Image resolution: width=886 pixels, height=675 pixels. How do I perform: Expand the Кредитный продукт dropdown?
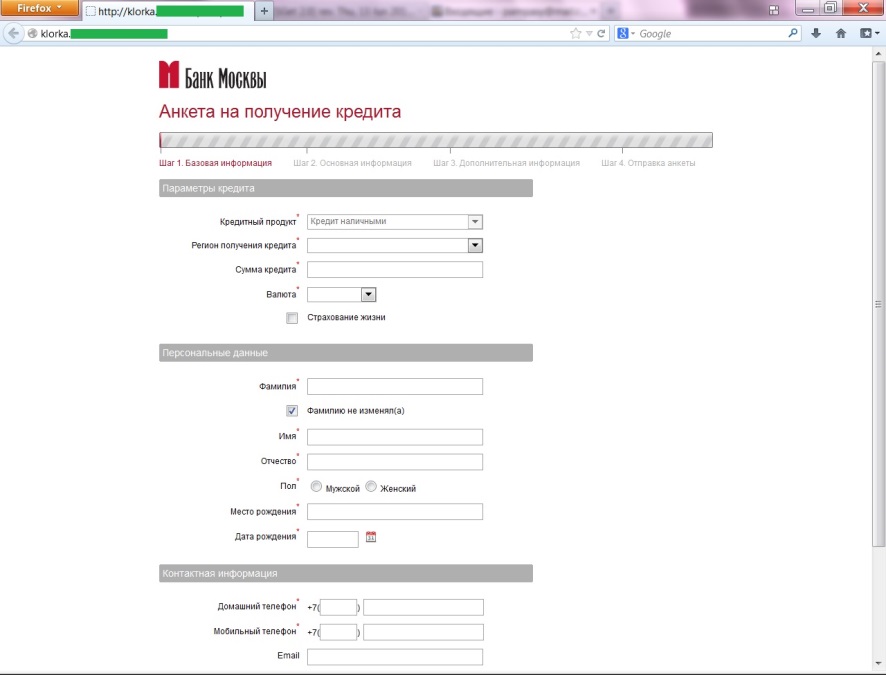click(x=395, y=221)
